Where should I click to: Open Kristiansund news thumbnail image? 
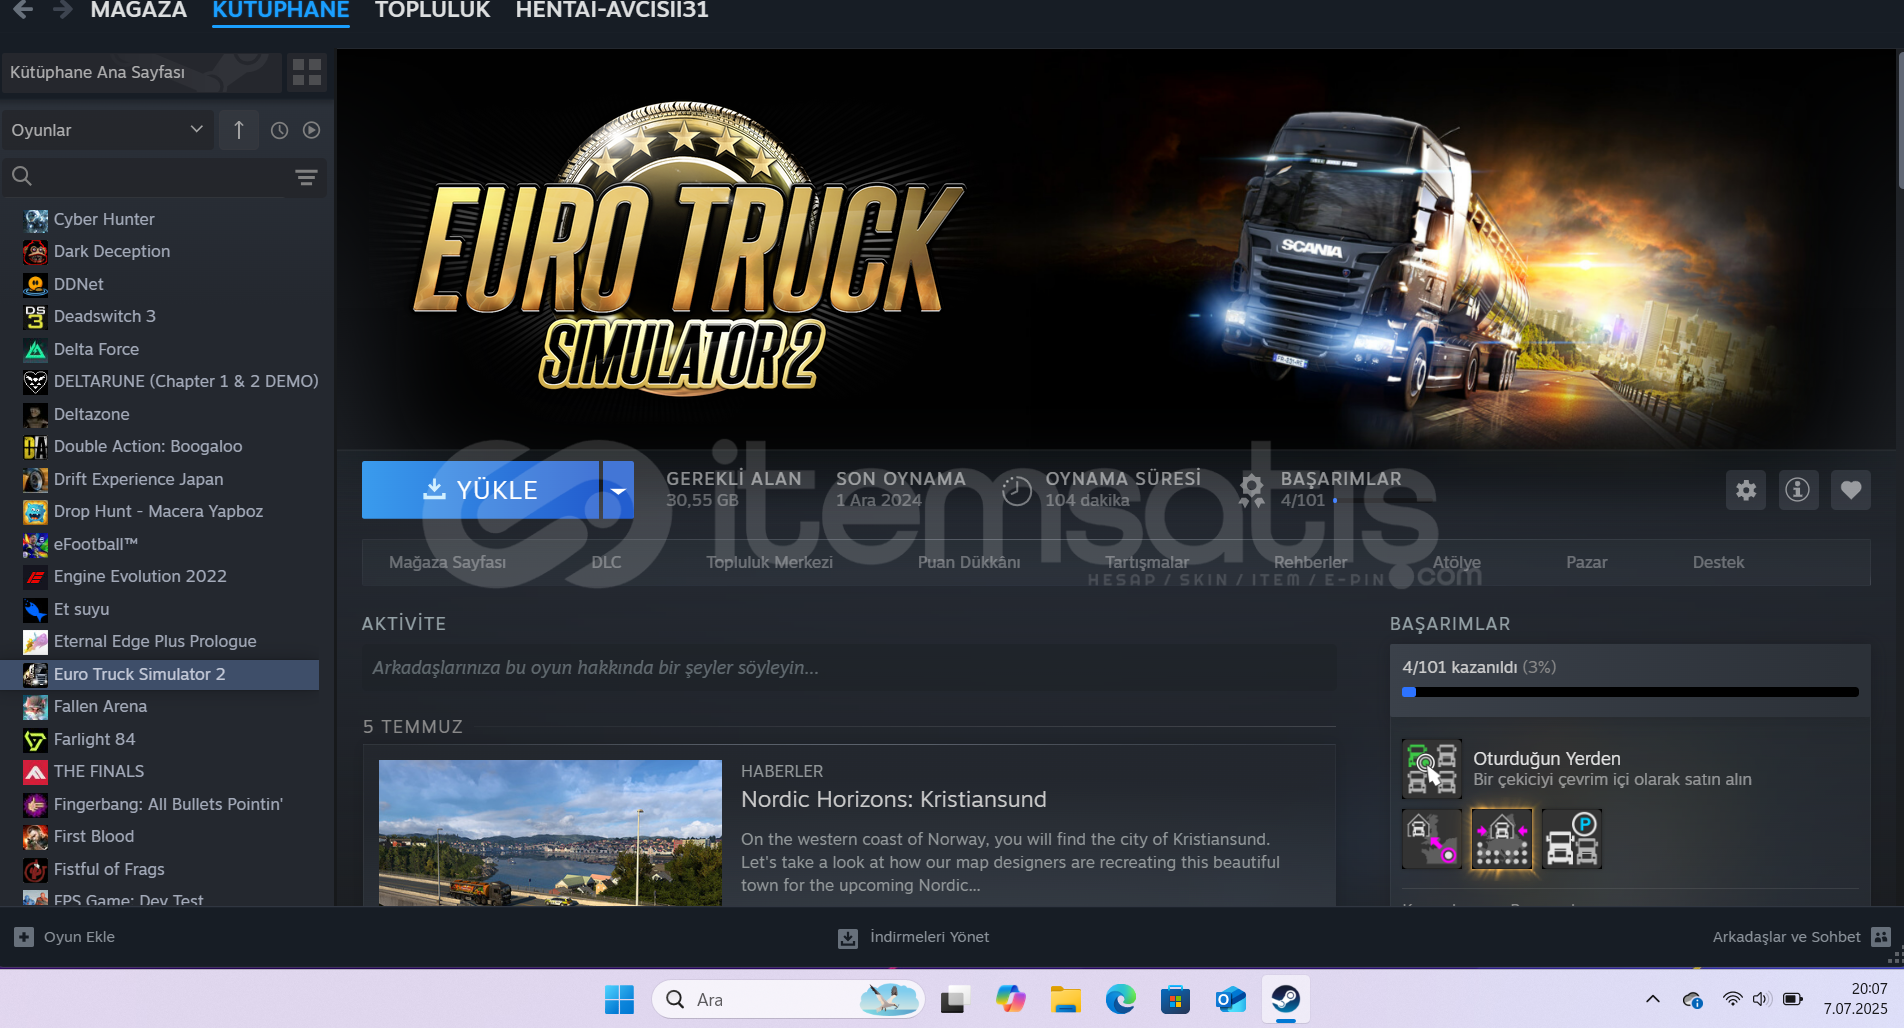coord(550,833)
